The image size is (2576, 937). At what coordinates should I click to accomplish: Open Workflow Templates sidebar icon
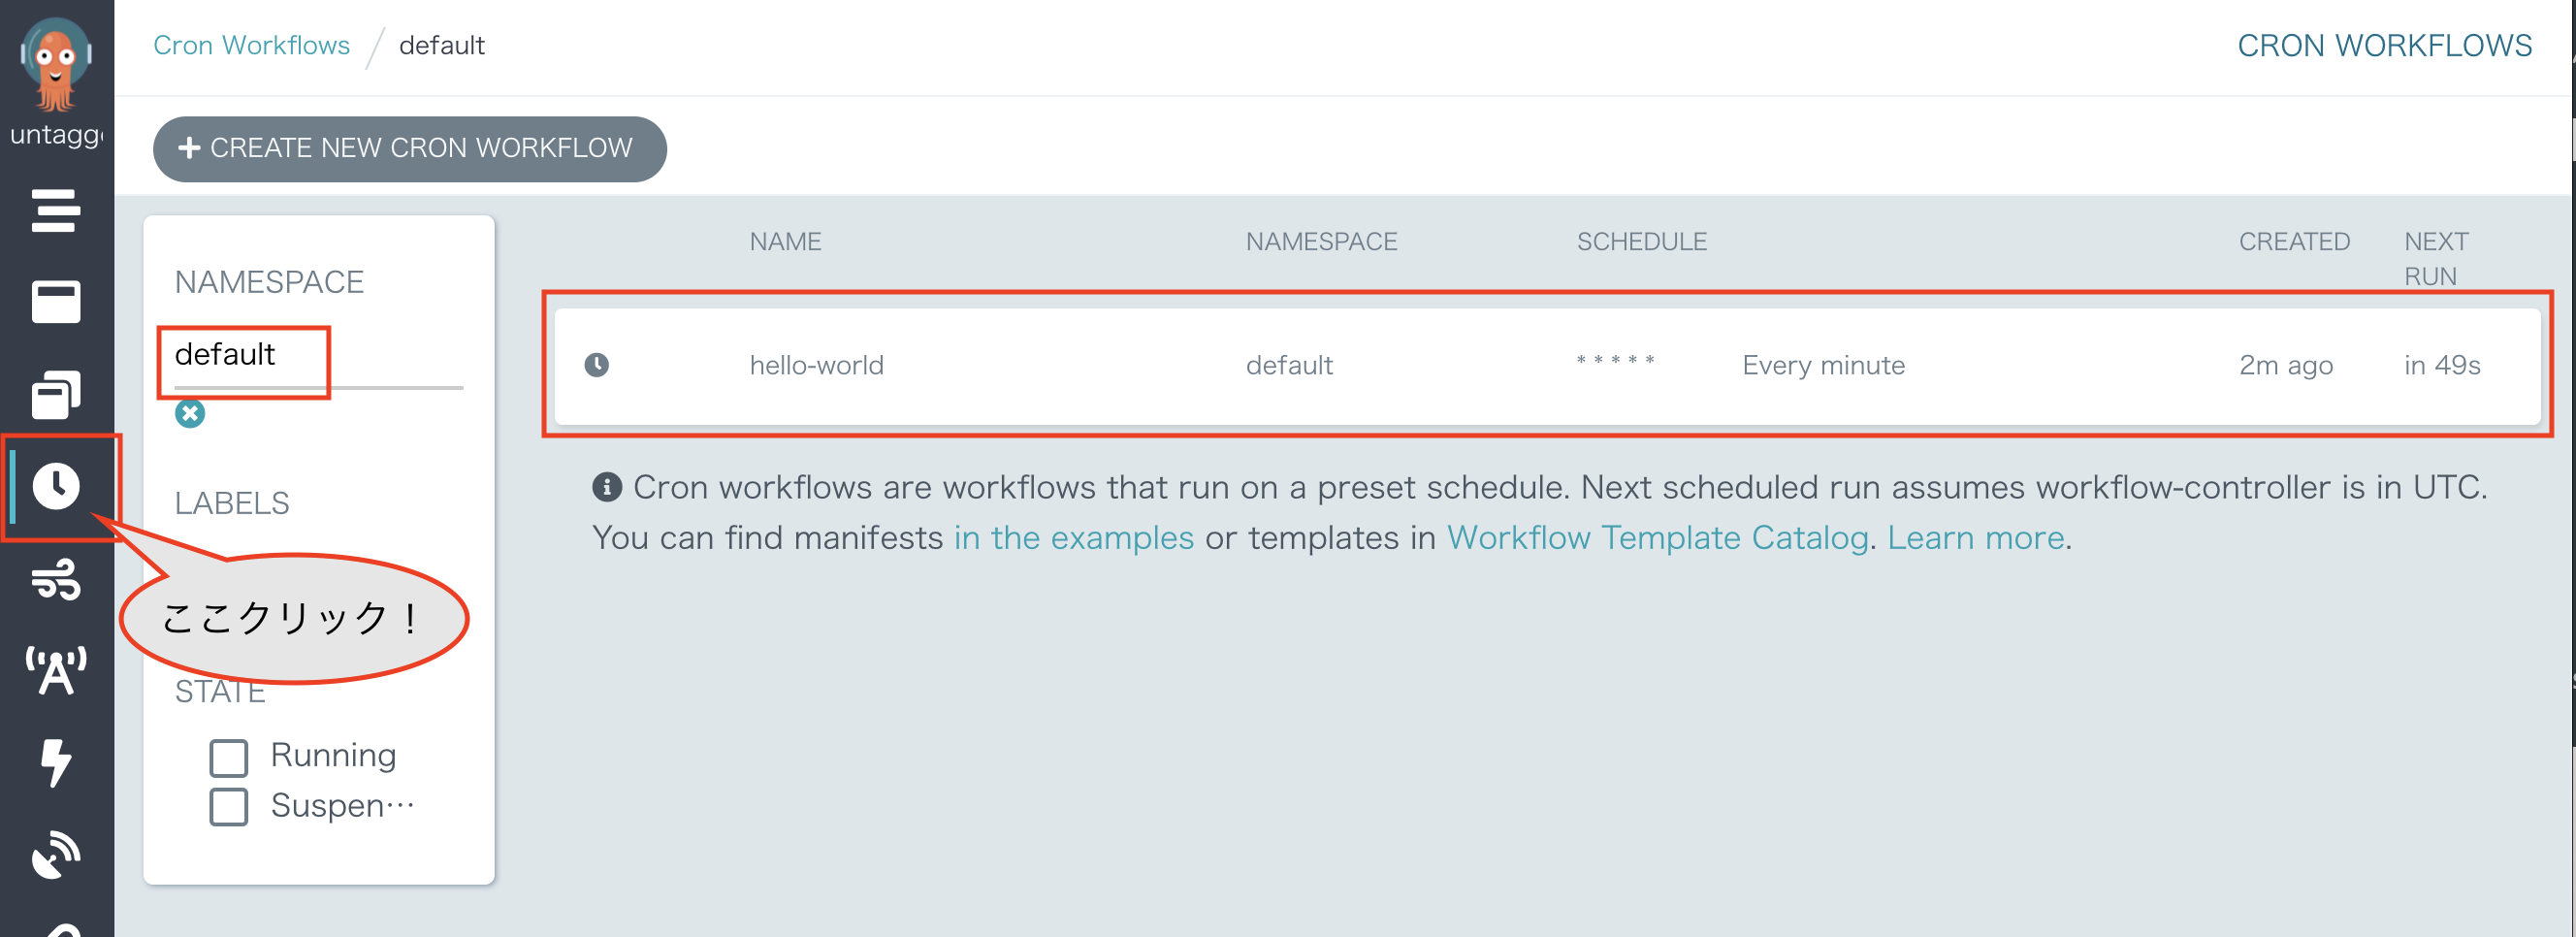(55, 302)
